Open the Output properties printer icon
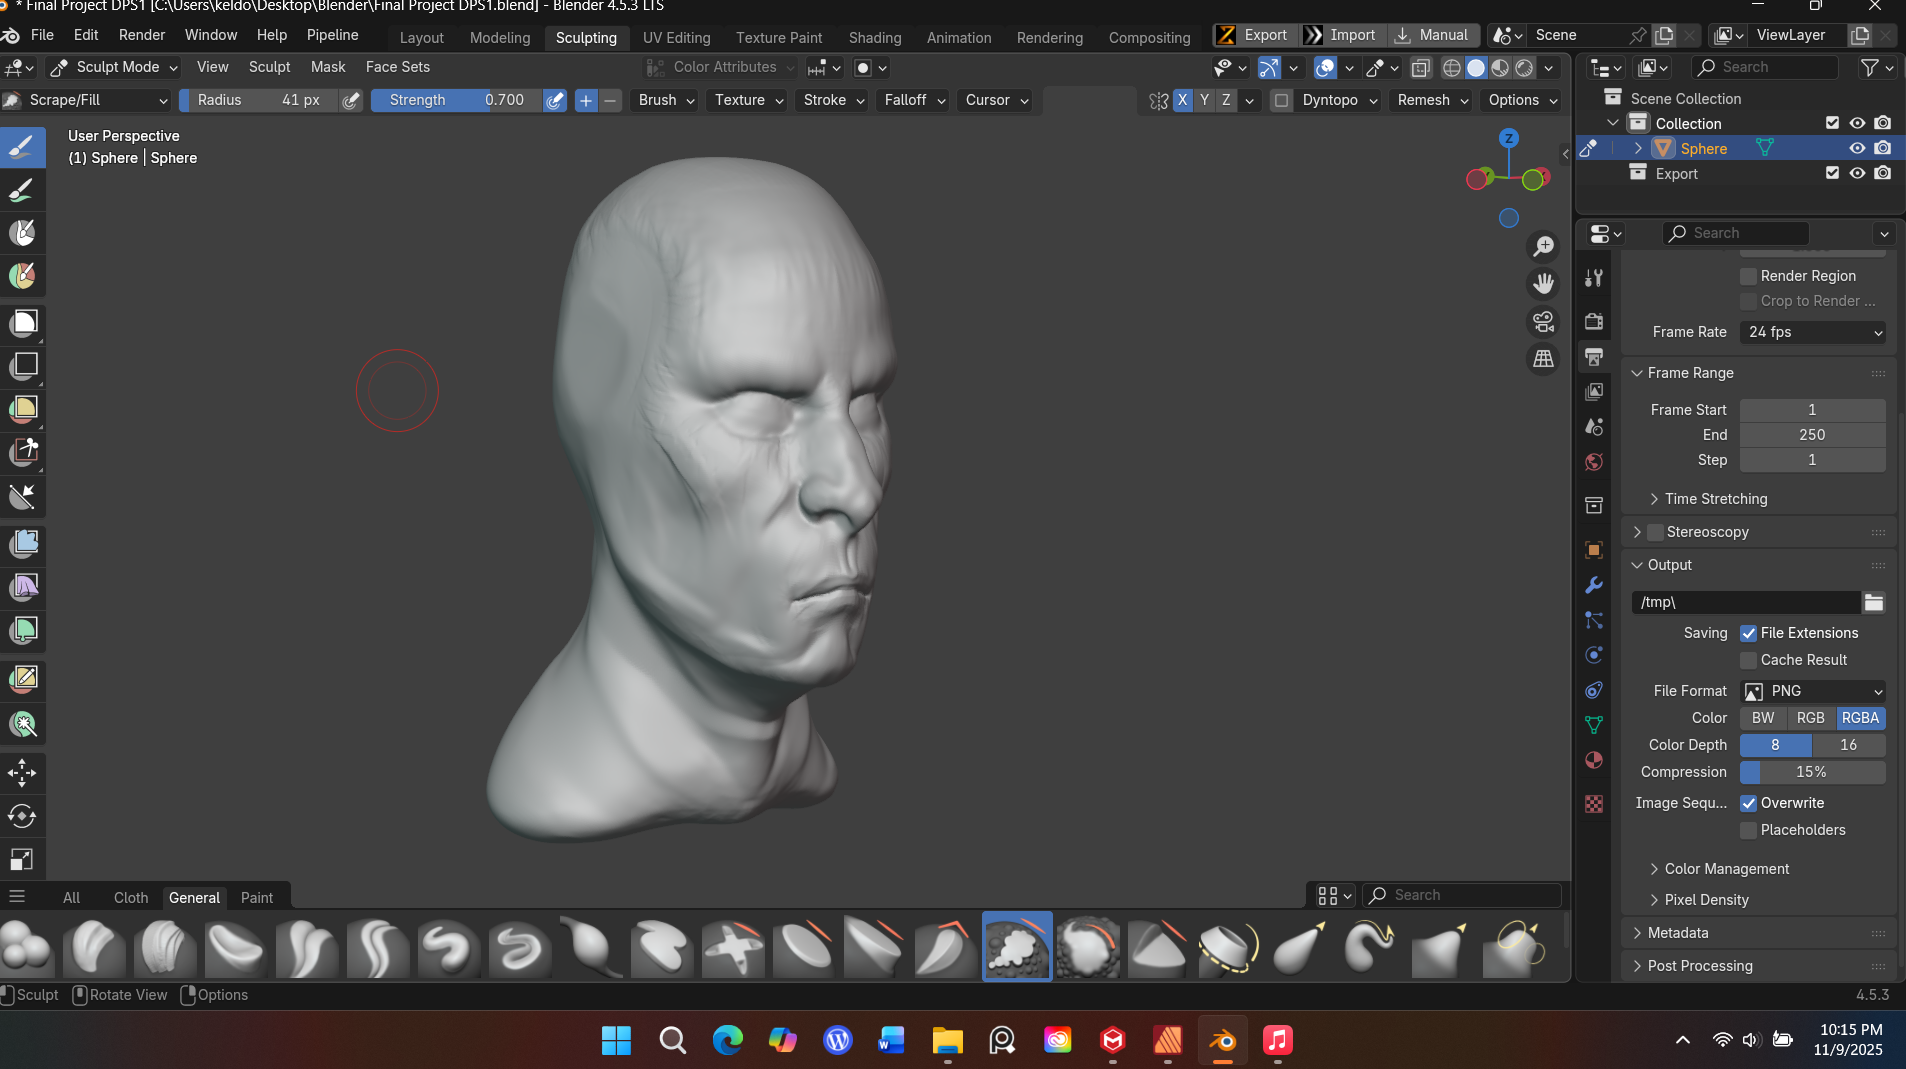Screen dimensions: 1906x1069 (1594, 357)
